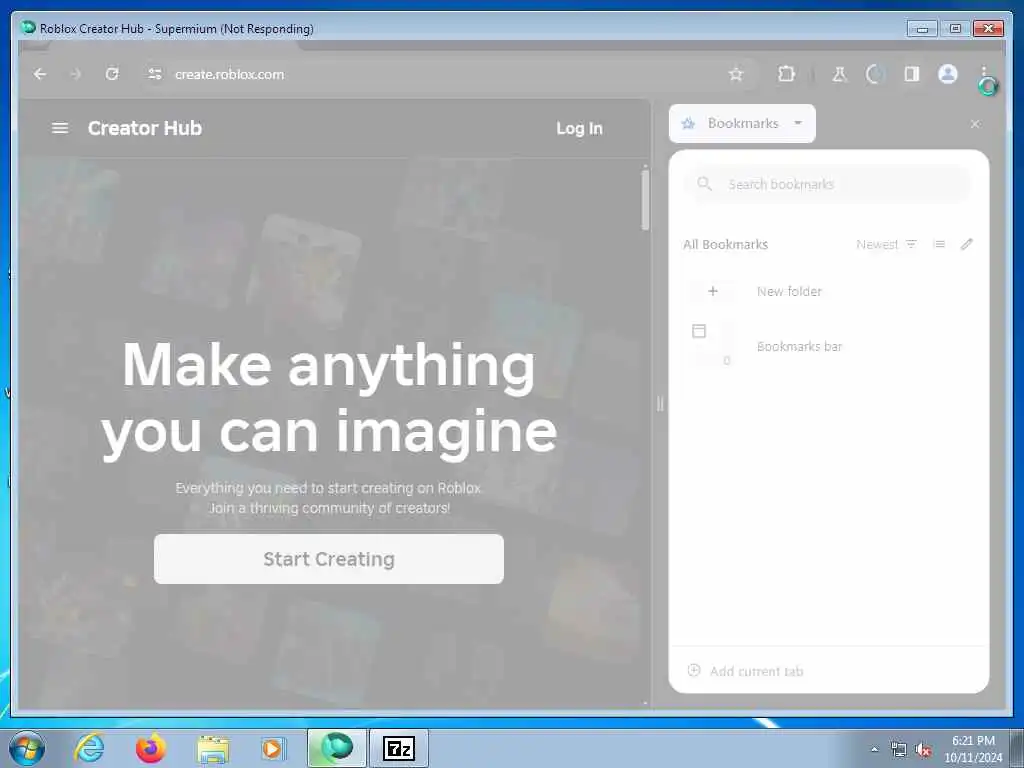This screenshot has height=768, width=1024.
Task: Click the muted volume tray icon
Action: 923,749
